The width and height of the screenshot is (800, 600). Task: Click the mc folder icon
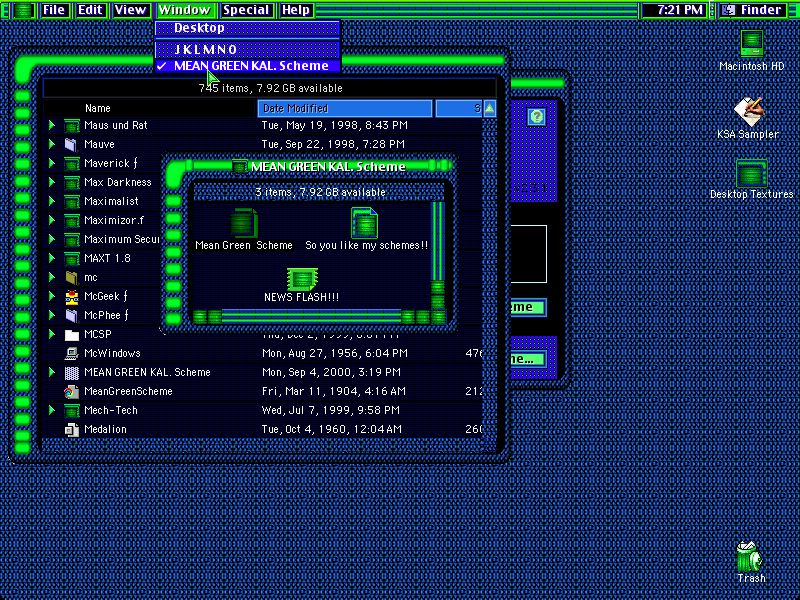[71, 278]
